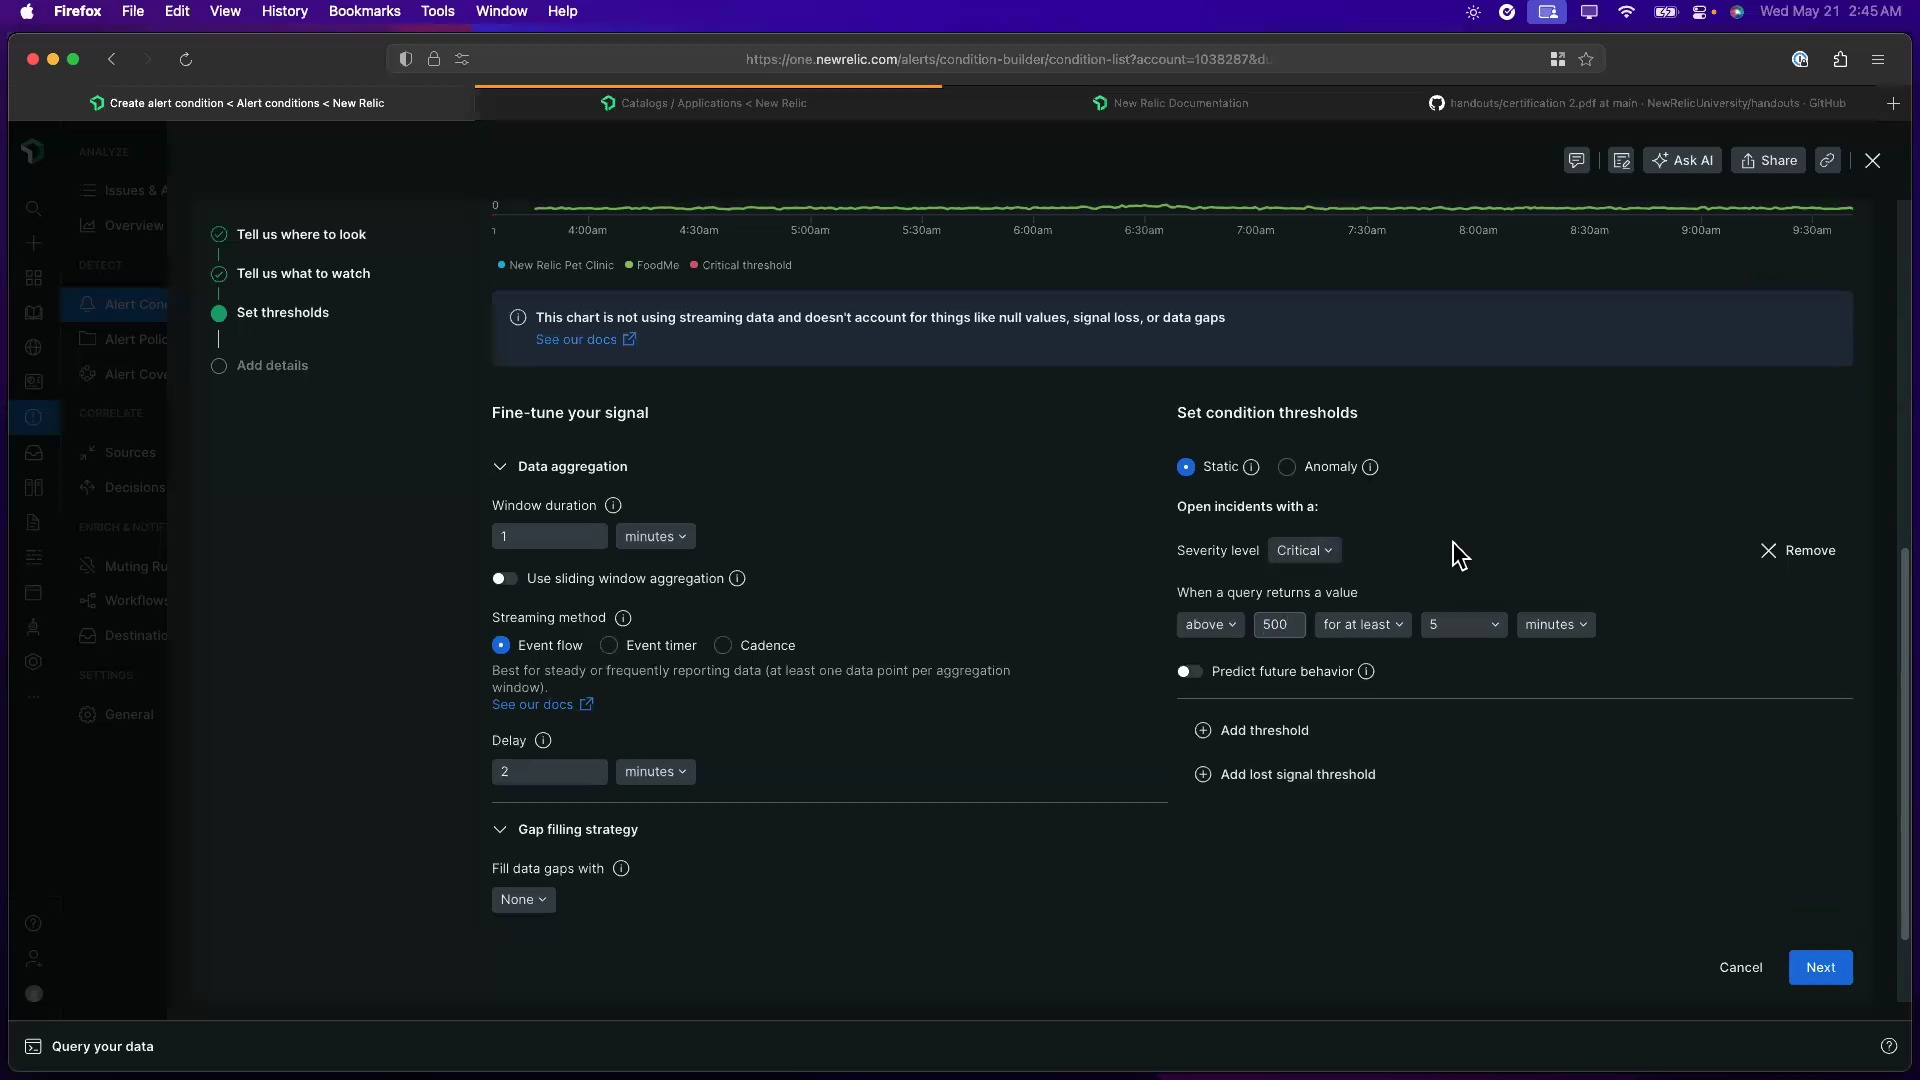
Task: Open Firefox Tools menu
Action: click(x=437, y=12)
